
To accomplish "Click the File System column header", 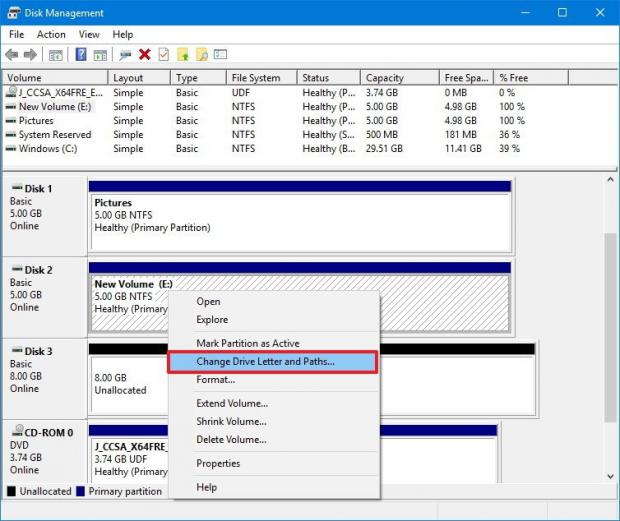I will [x=256, y=78].
